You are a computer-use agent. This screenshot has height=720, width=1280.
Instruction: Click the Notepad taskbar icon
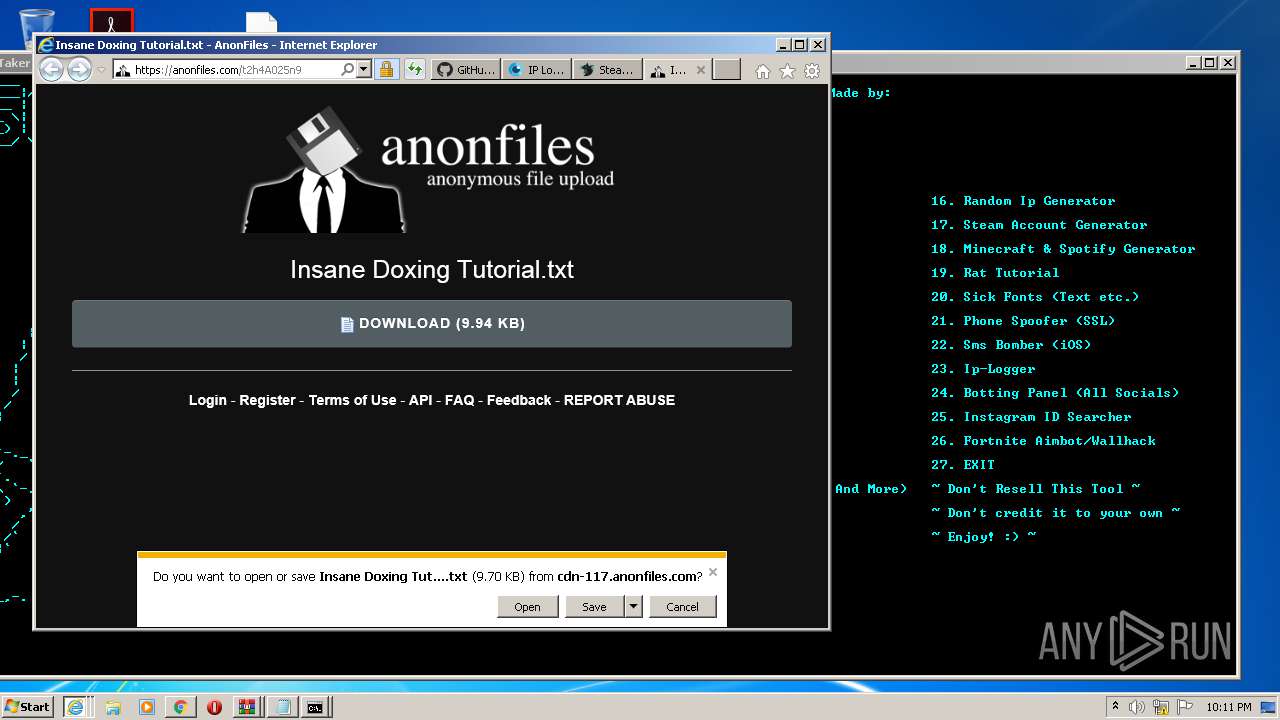pyautogui.click(x=282, y=707)
